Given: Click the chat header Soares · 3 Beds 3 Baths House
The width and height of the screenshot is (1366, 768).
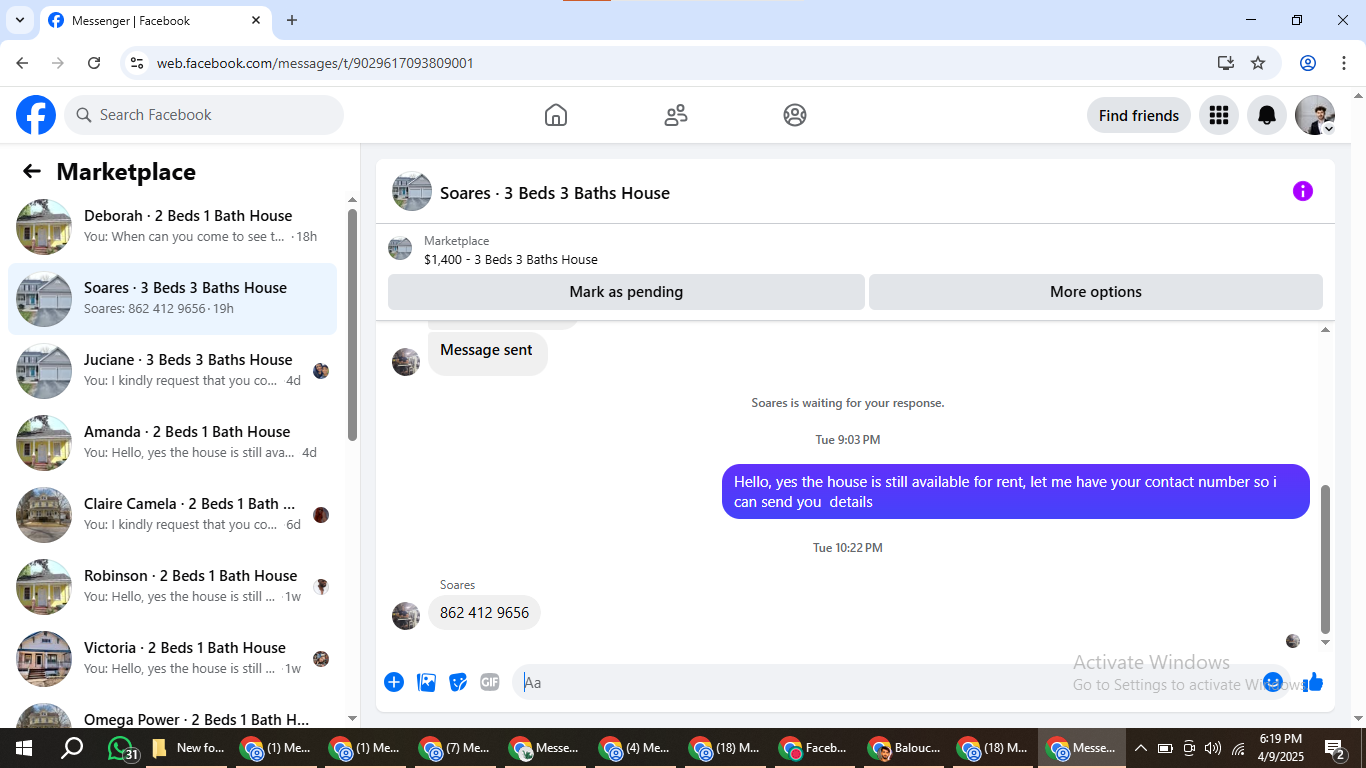Looking at the screenshot, I should click(555, 193).
